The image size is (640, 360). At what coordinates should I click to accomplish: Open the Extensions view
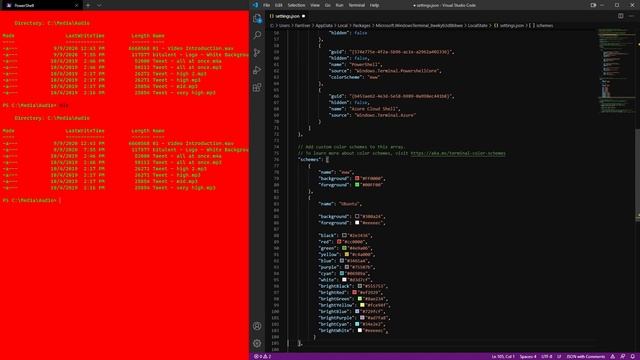coord(257,87)
